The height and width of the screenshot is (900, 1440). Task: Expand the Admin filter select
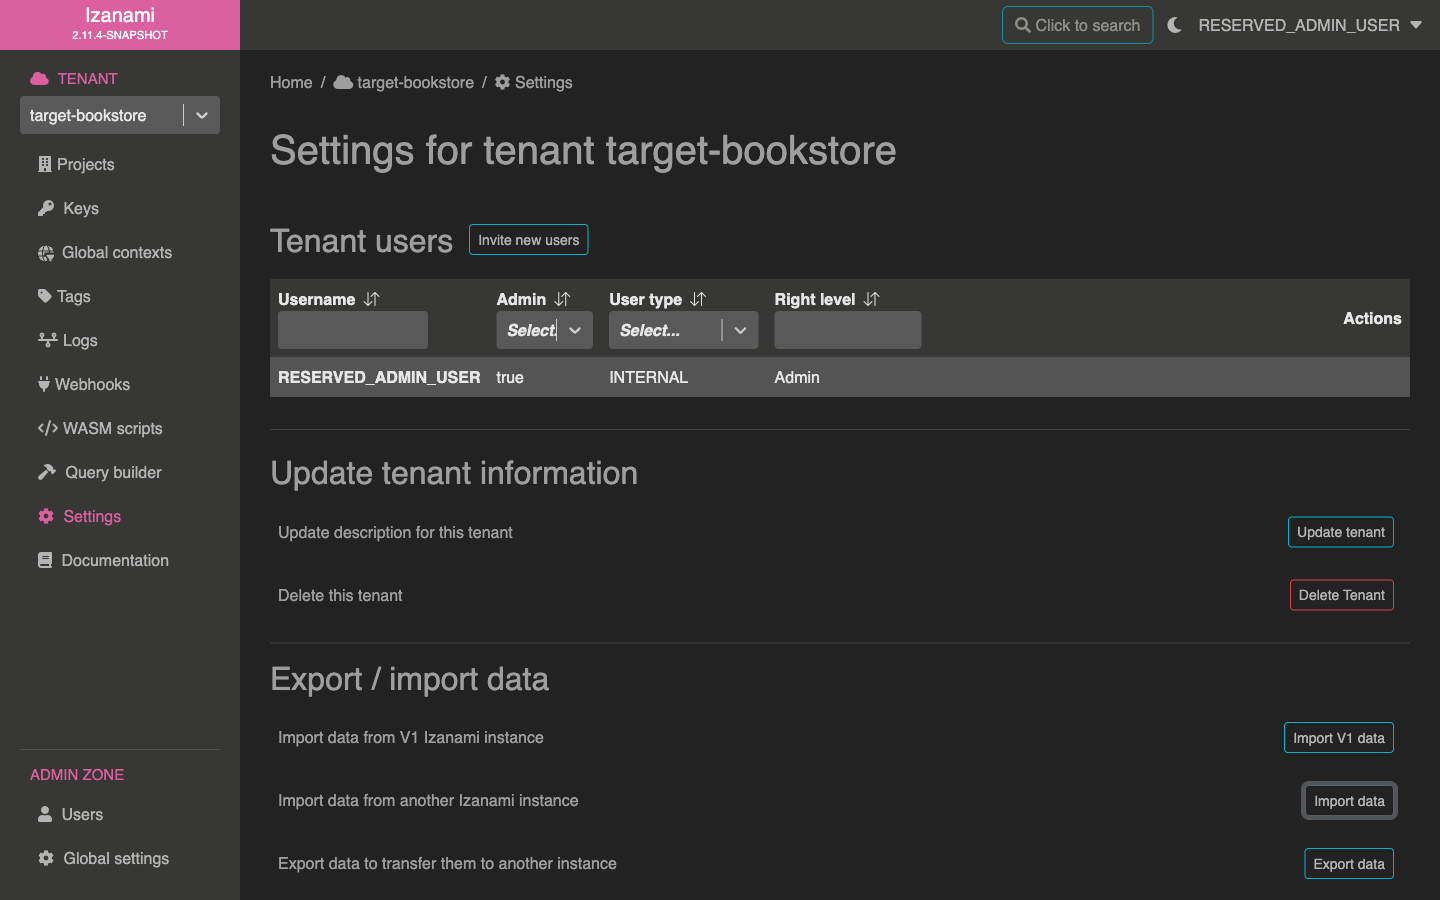tap(575, 330)
